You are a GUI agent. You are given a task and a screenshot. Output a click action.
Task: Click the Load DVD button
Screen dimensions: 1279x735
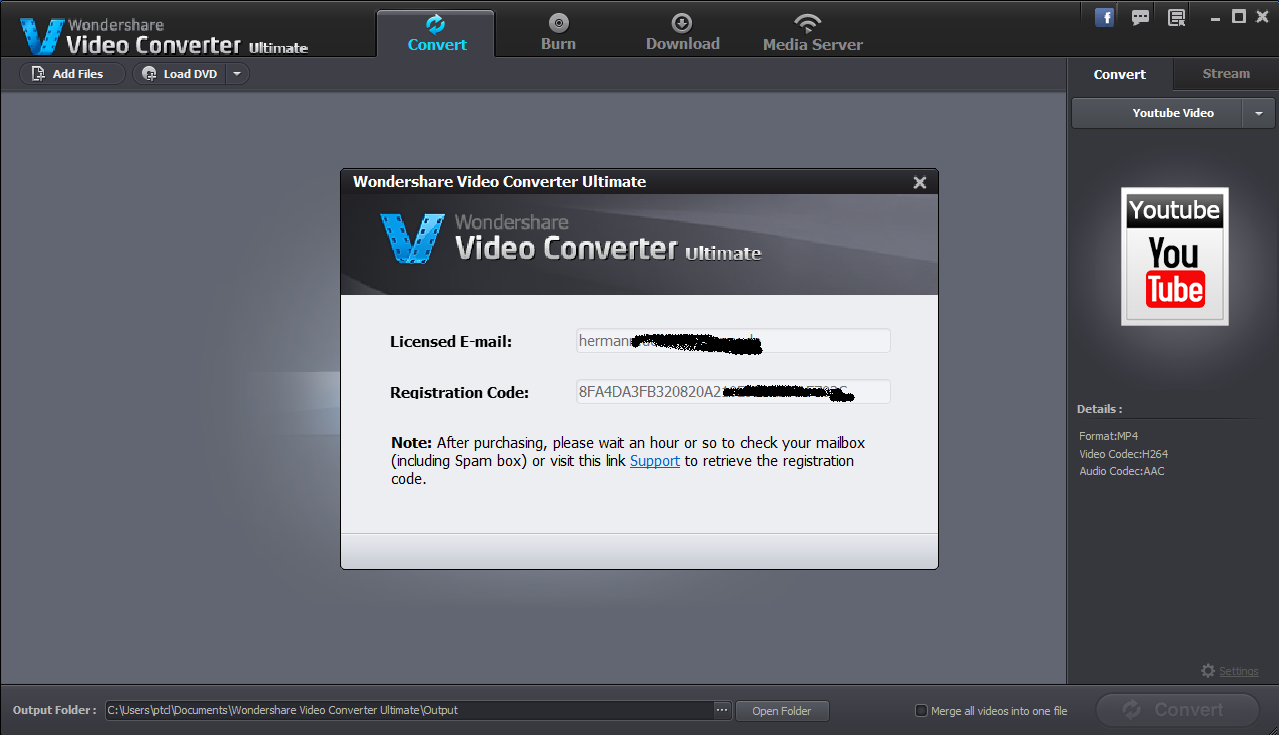[x=179, y=74]
